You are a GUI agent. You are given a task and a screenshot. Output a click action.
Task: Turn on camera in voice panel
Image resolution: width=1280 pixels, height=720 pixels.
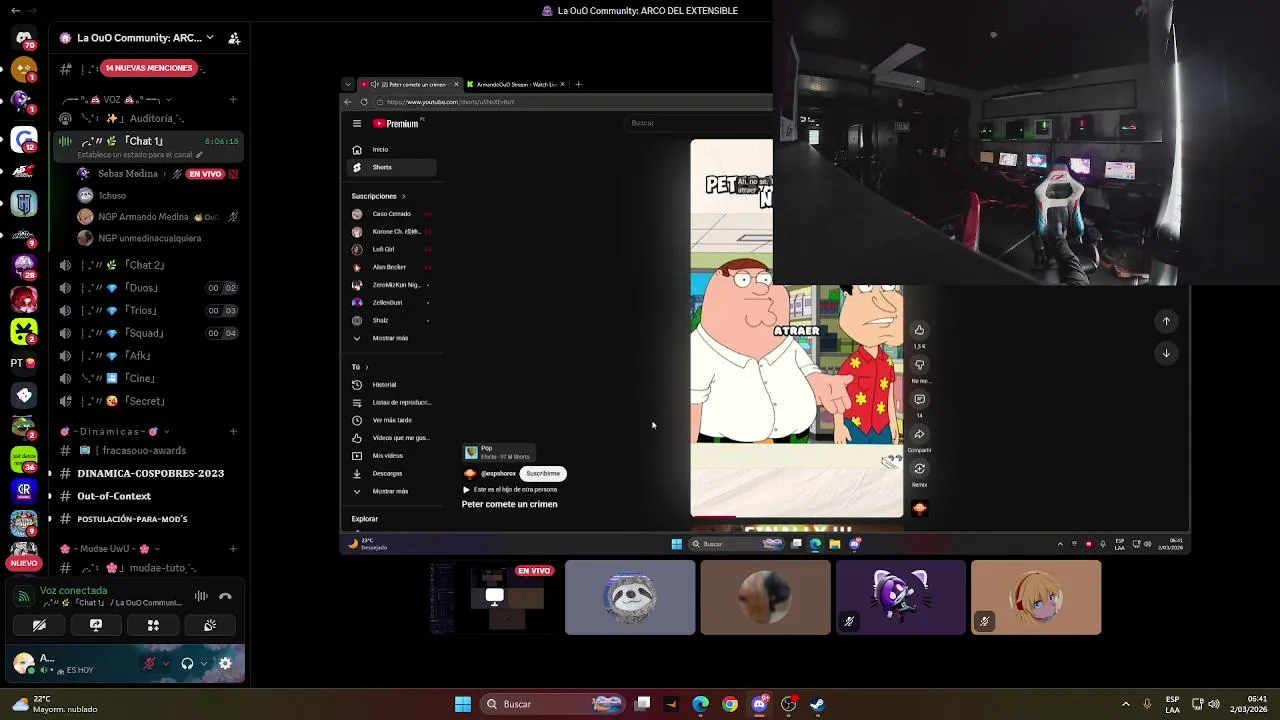(x=39, y=625)
